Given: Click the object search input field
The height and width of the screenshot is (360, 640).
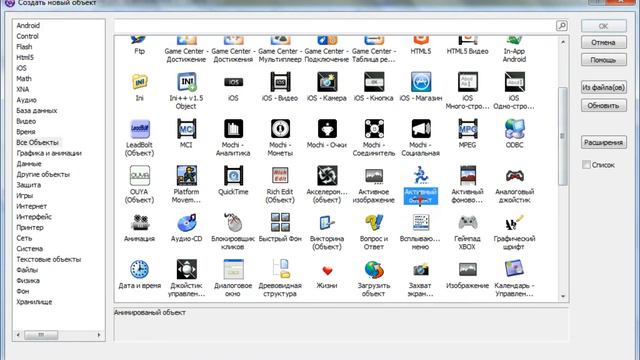Looking at the screenshot, I should tap(335, 26).
